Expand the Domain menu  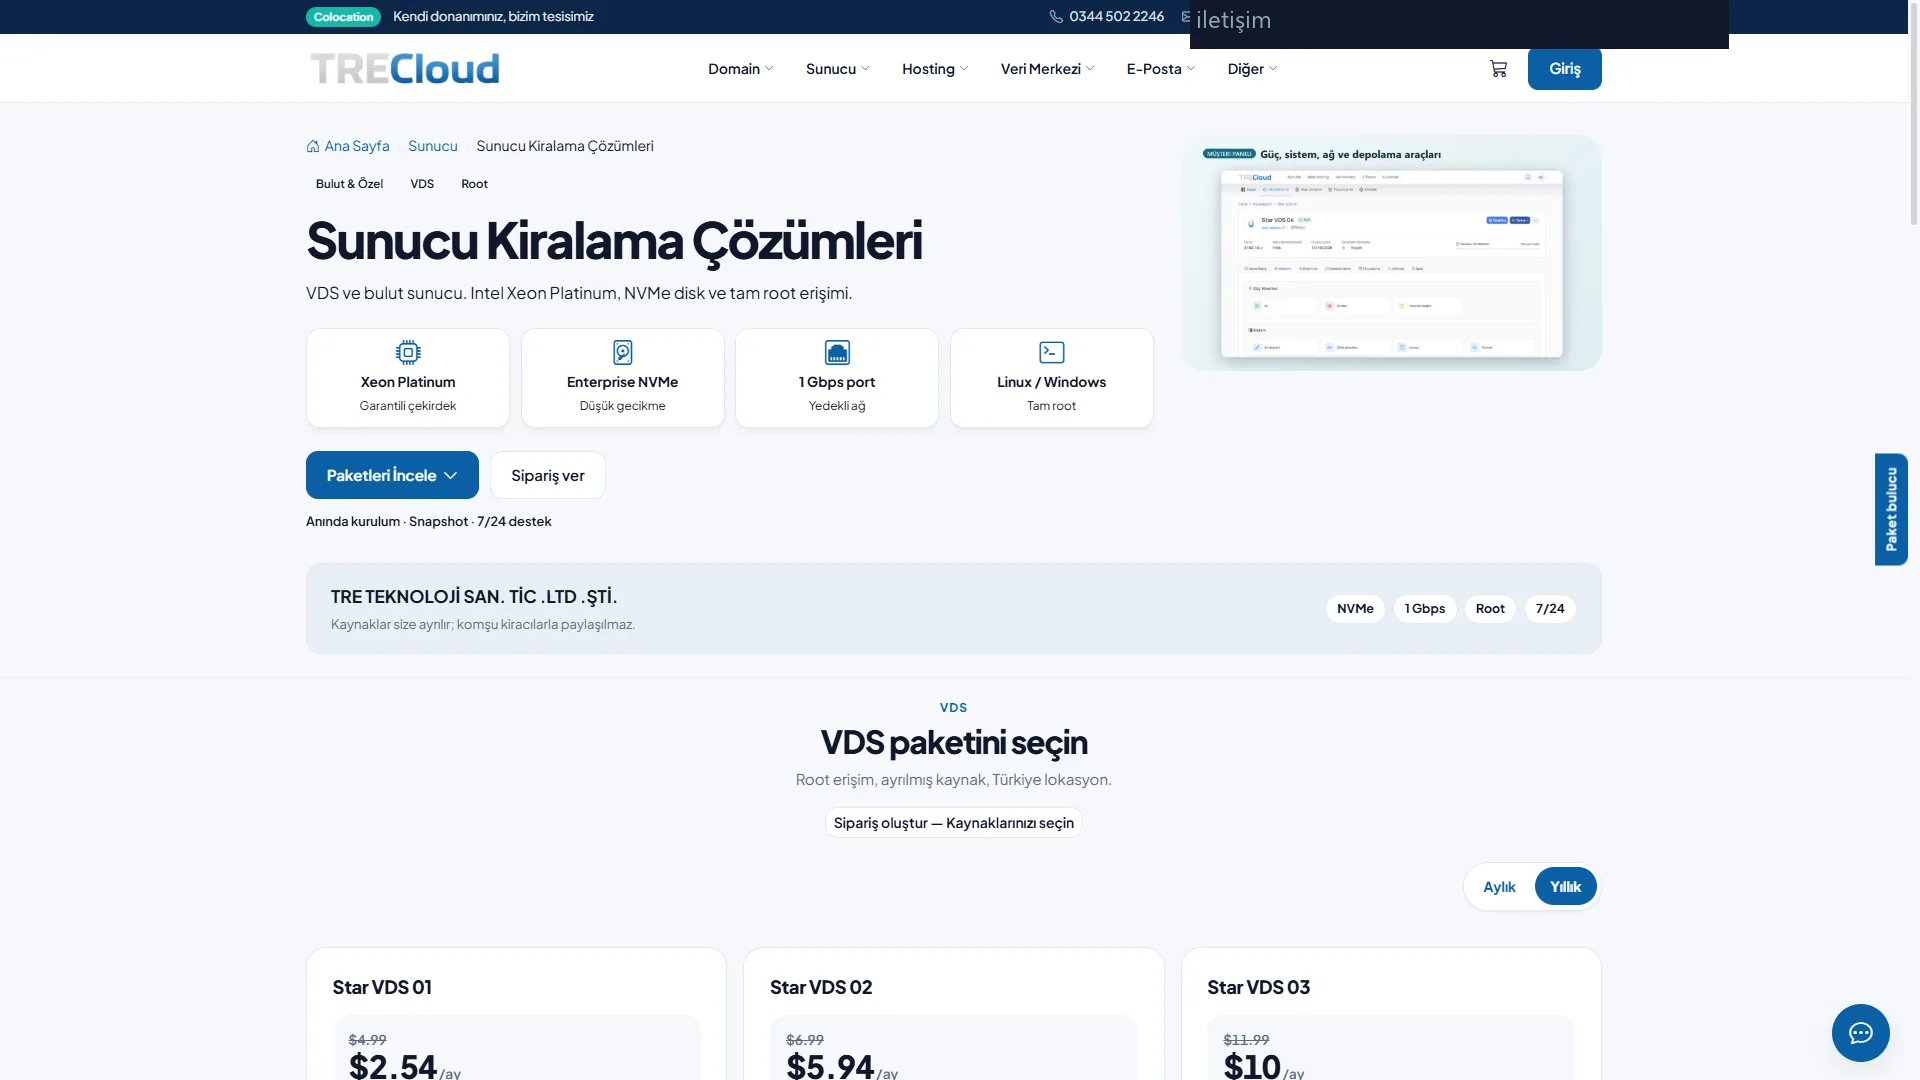click(740, 69)
